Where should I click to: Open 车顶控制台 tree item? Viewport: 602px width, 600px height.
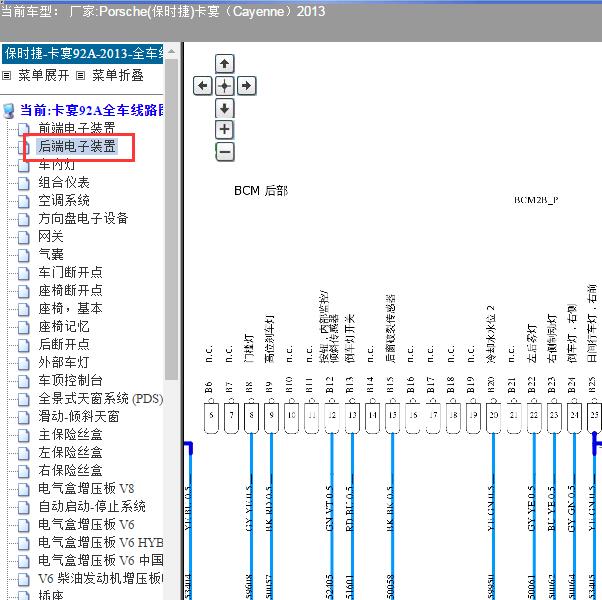pyautogui.click(x=70, y=380)
